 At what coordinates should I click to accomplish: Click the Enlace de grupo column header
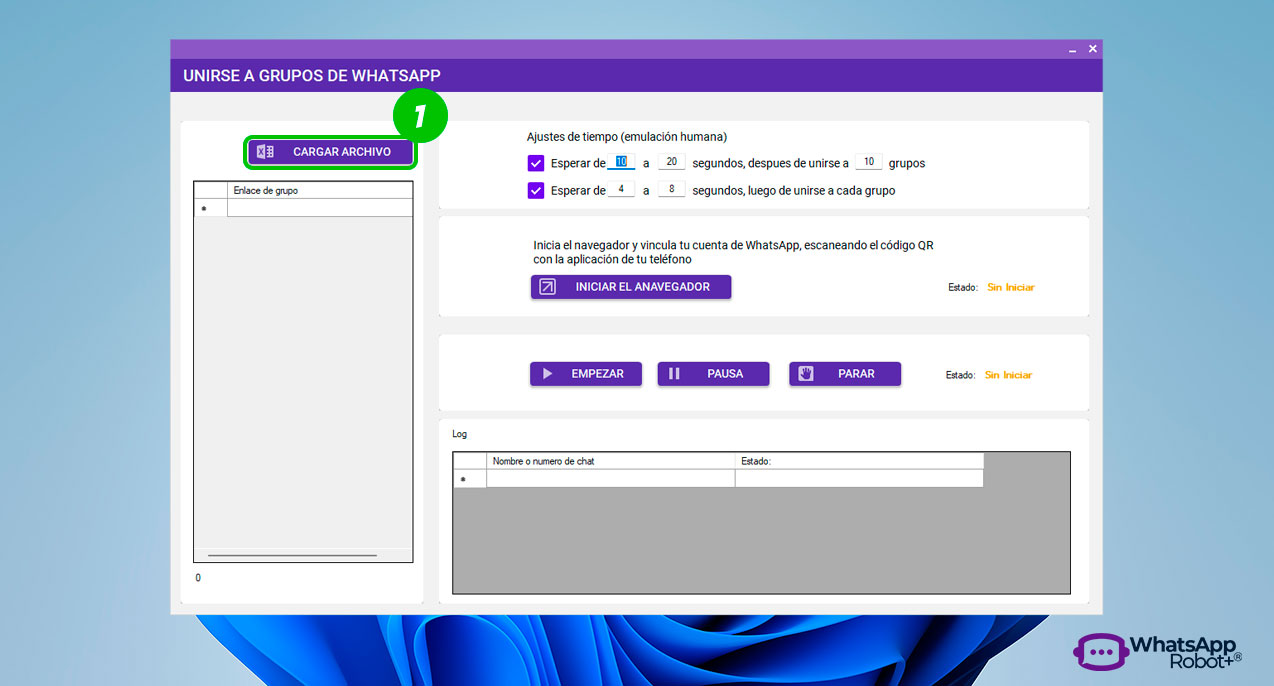pyautogui.click(x=320, y=190)
